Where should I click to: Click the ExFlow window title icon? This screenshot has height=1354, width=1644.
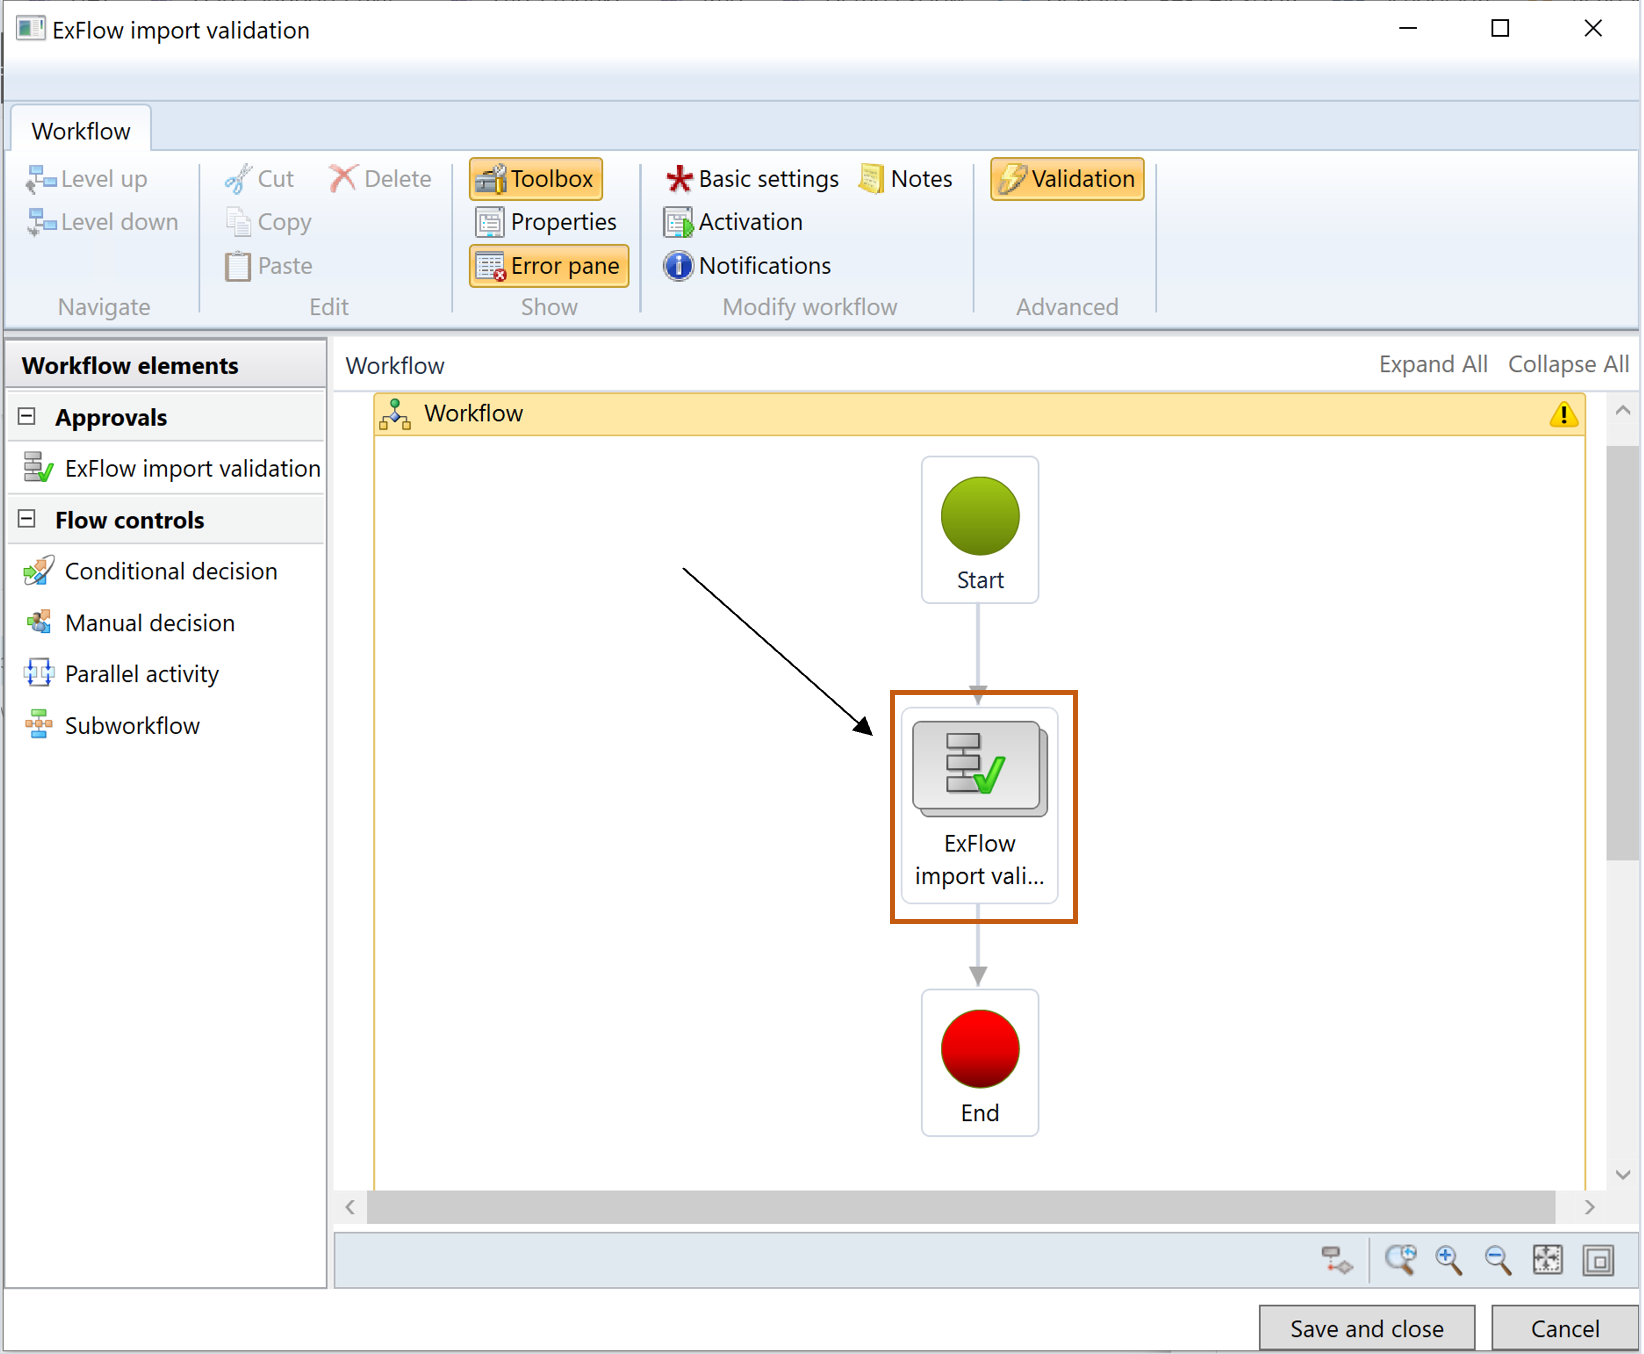coord(31,29)
